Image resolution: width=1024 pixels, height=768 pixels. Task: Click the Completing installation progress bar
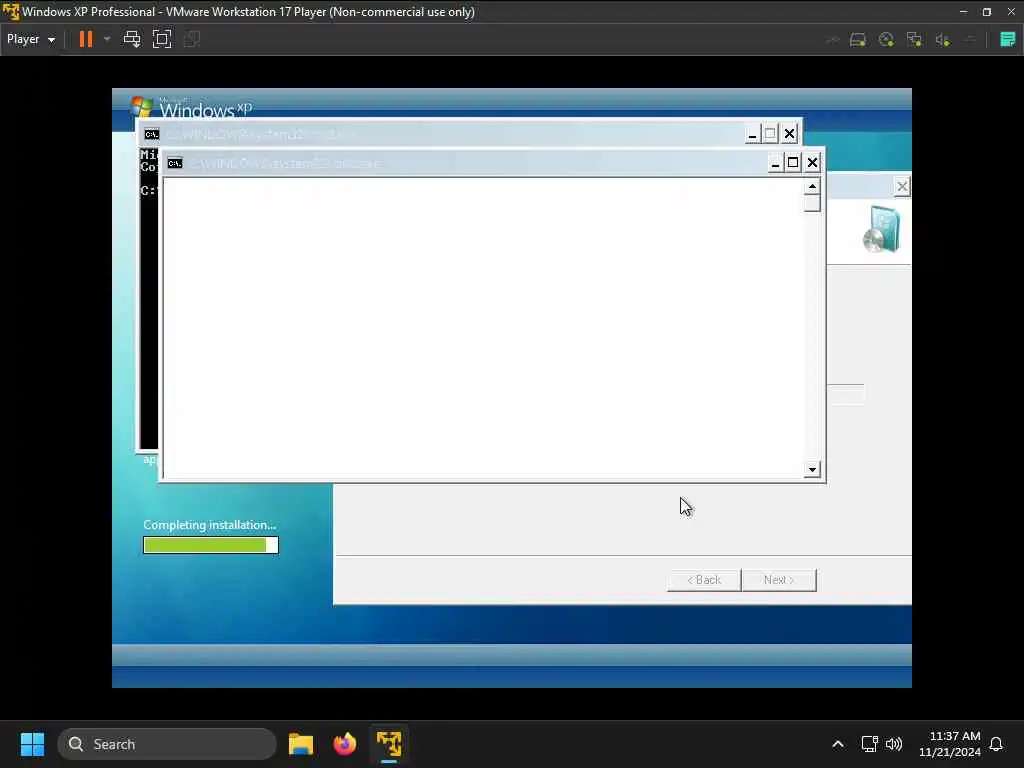[x=211, y=545]
